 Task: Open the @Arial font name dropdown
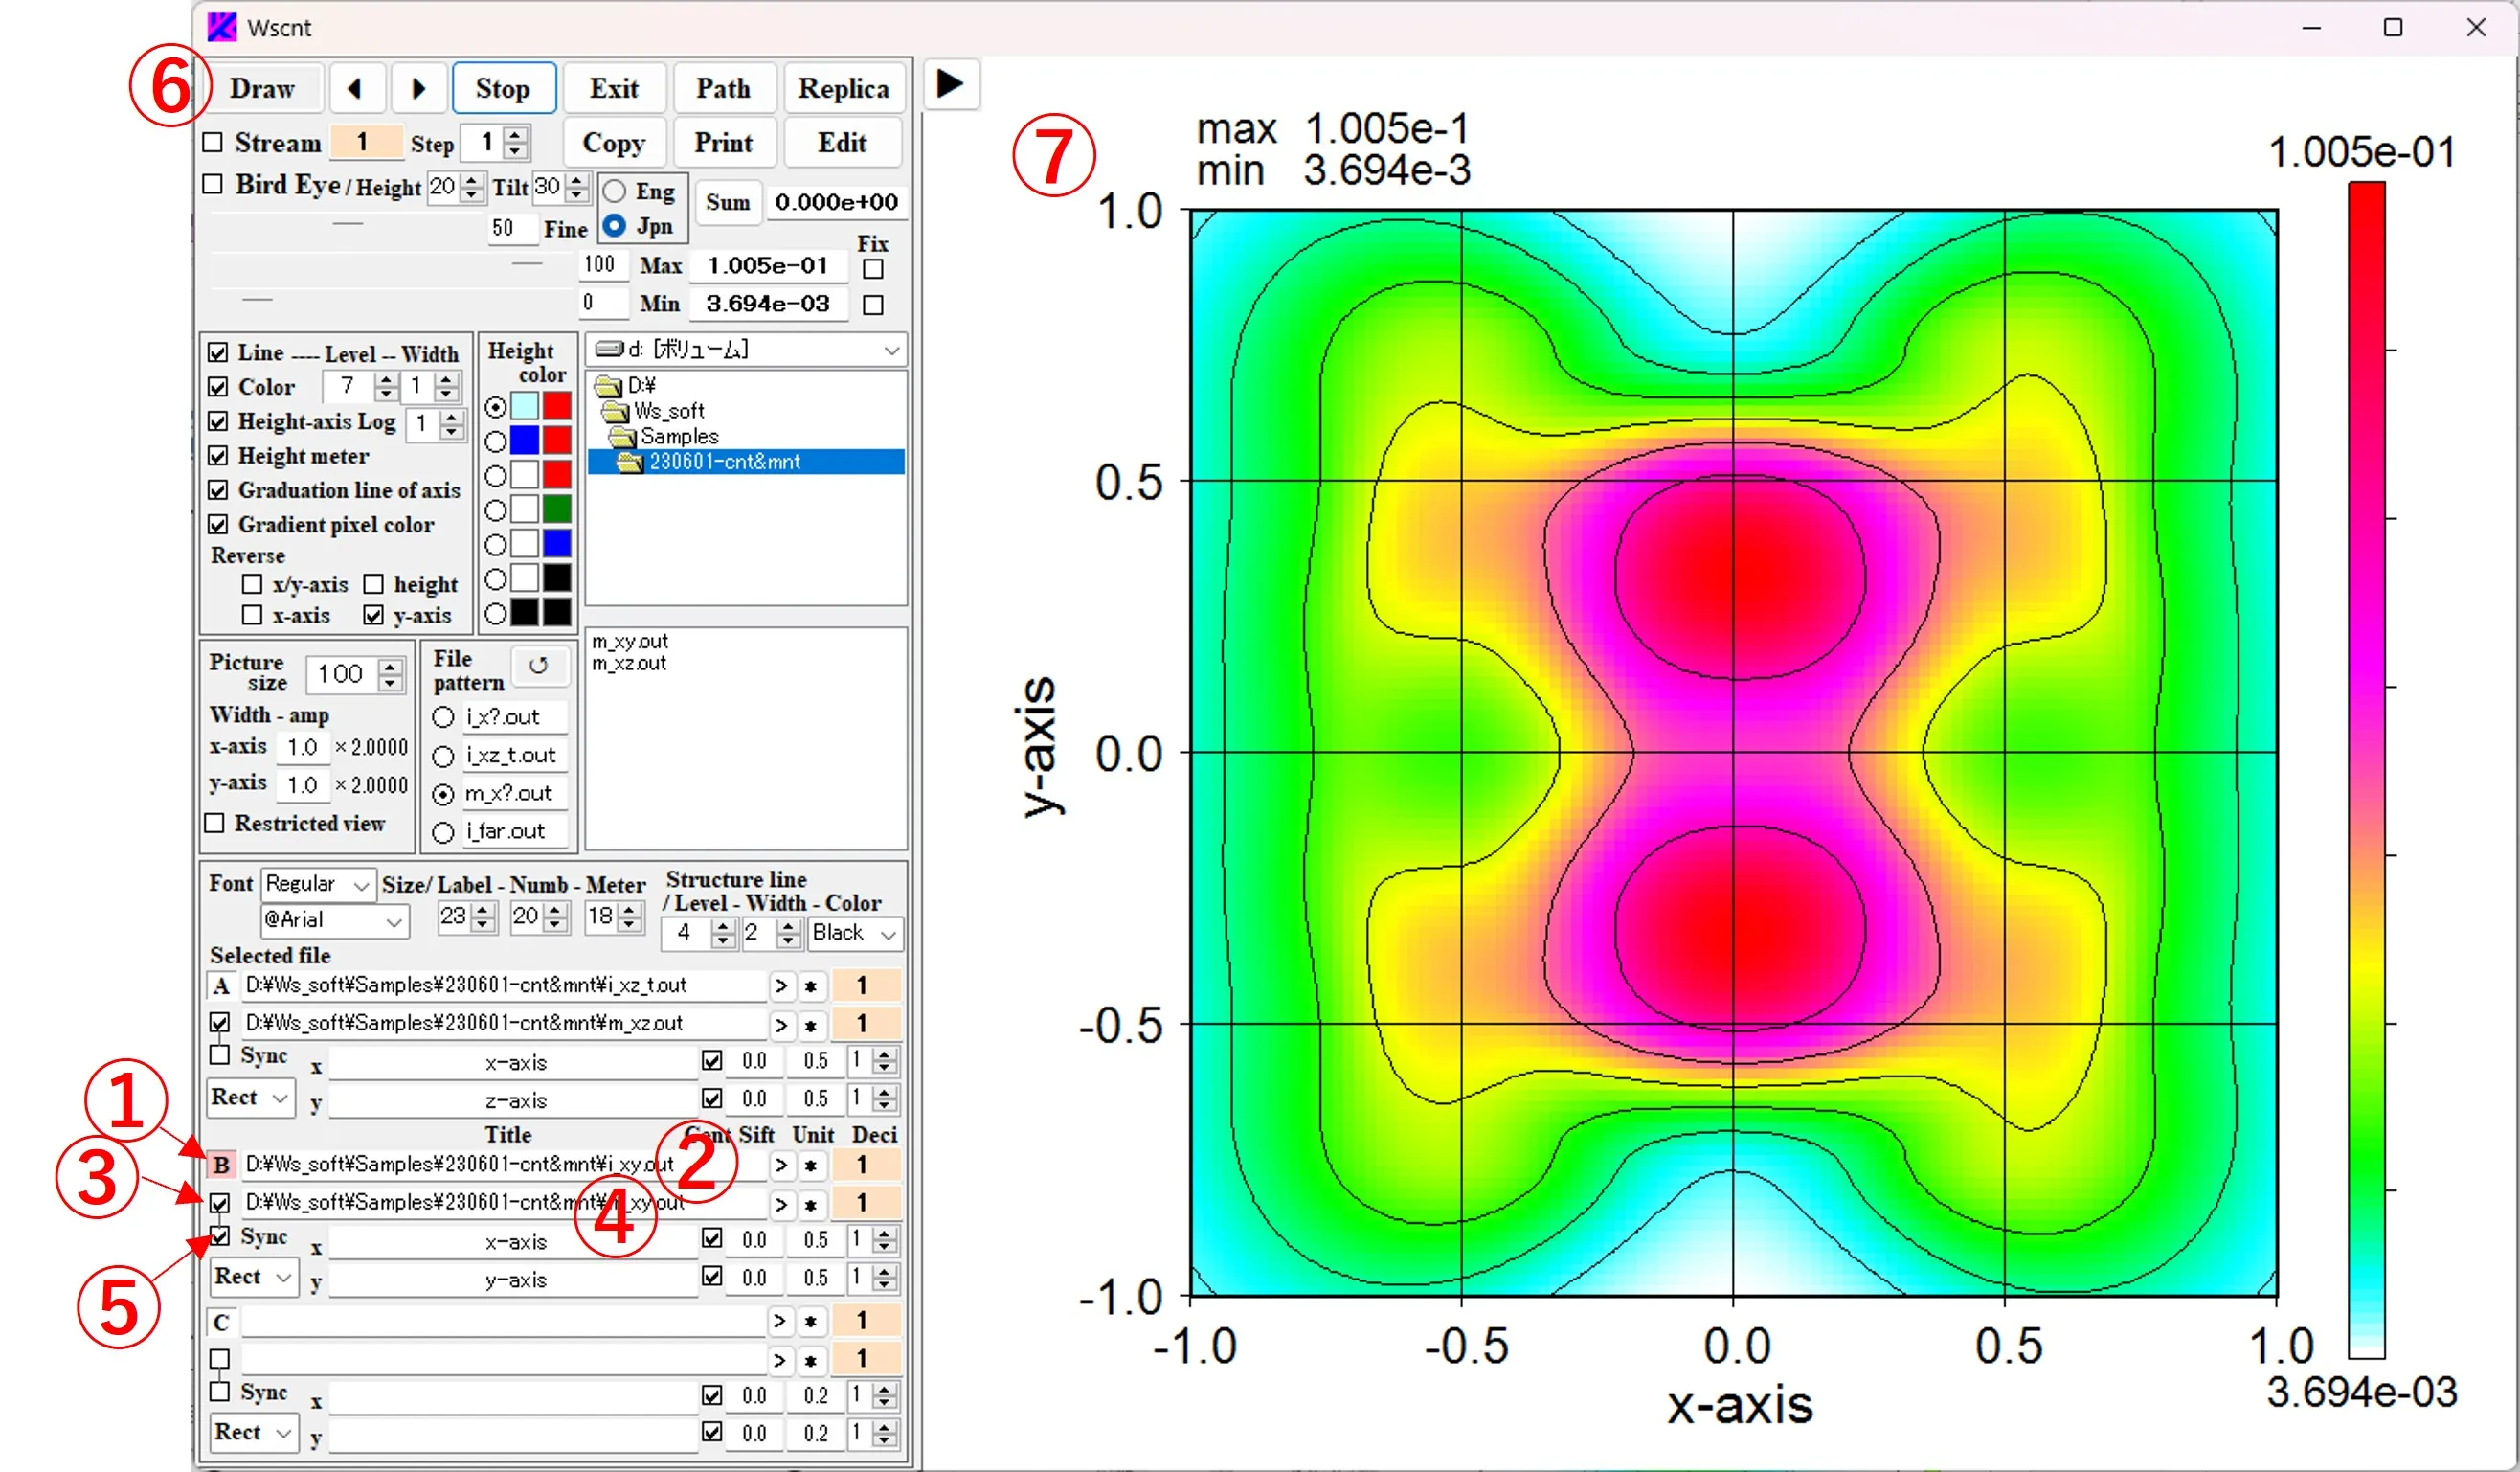click(335, 920)
